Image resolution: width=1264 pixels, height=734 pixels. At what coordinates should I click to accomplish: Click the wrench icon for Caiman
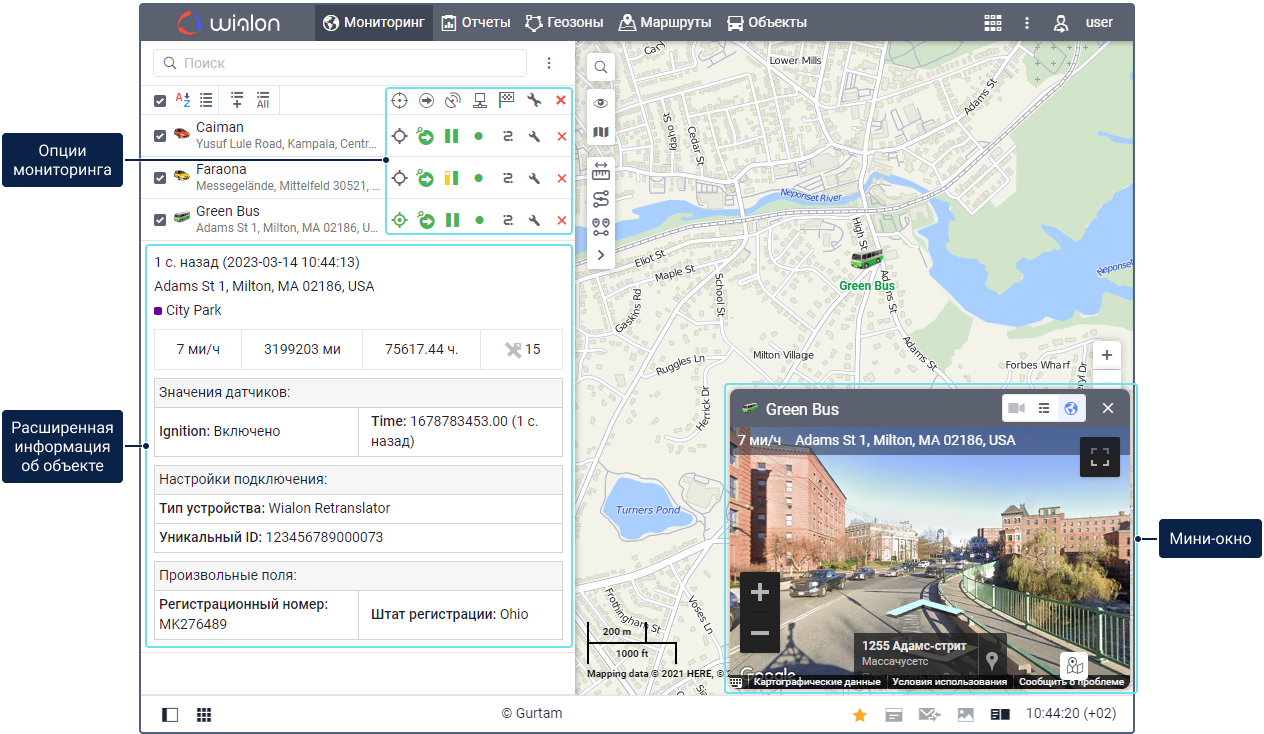click(x=534, y=137)
